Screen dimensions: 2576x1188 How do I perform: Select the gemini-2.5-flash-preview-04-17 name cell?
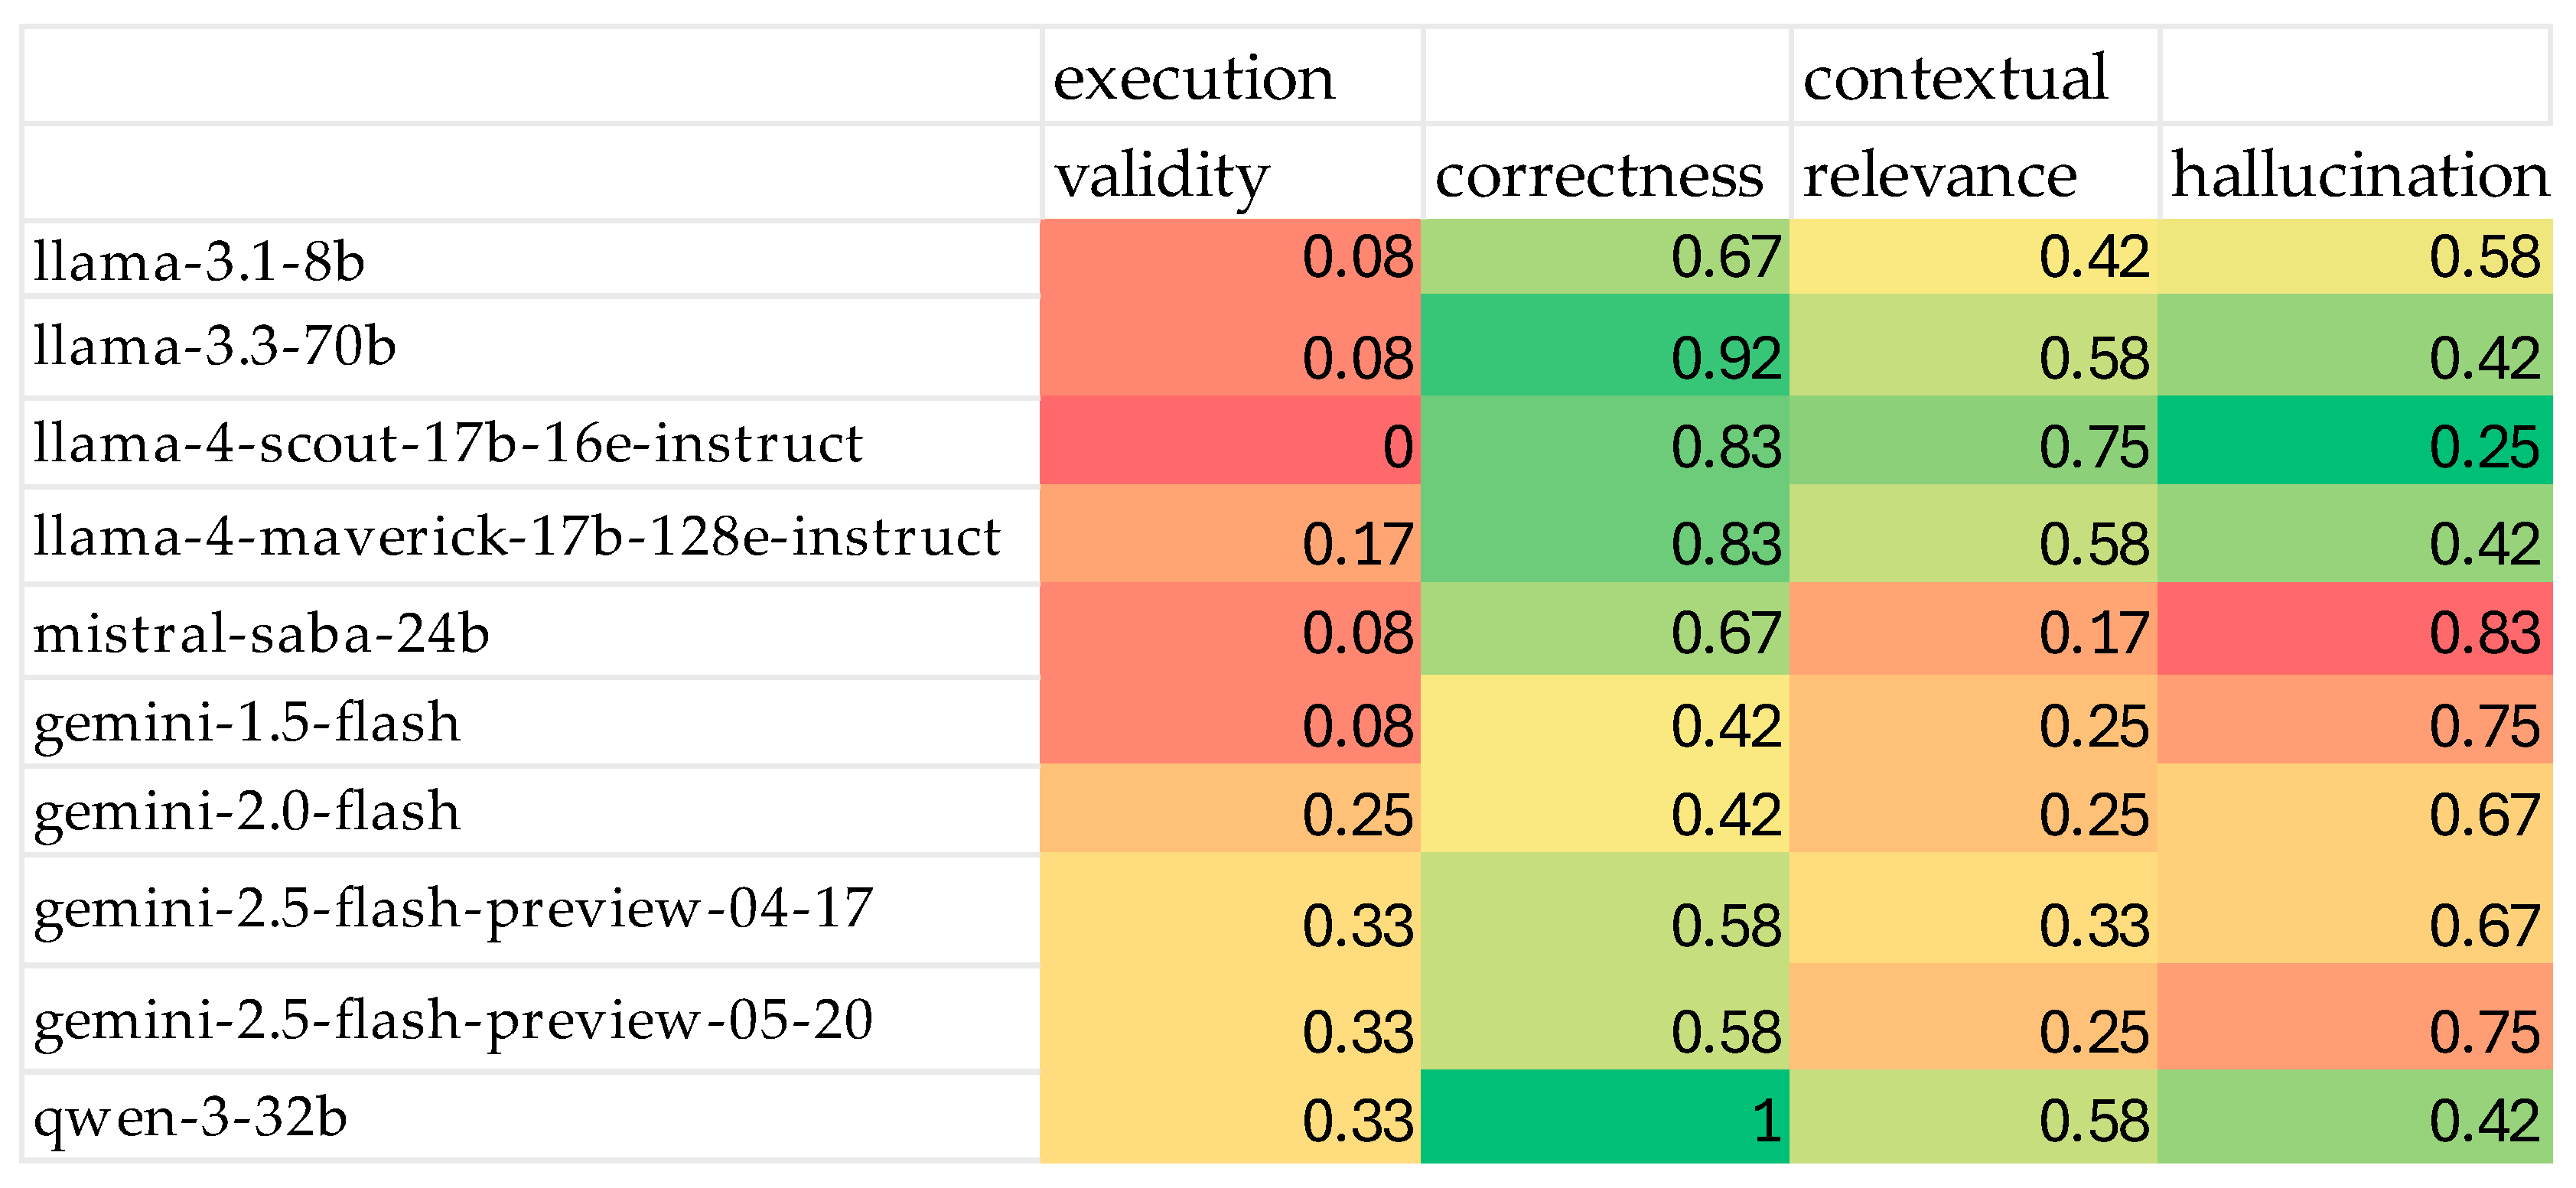point(453,909)
